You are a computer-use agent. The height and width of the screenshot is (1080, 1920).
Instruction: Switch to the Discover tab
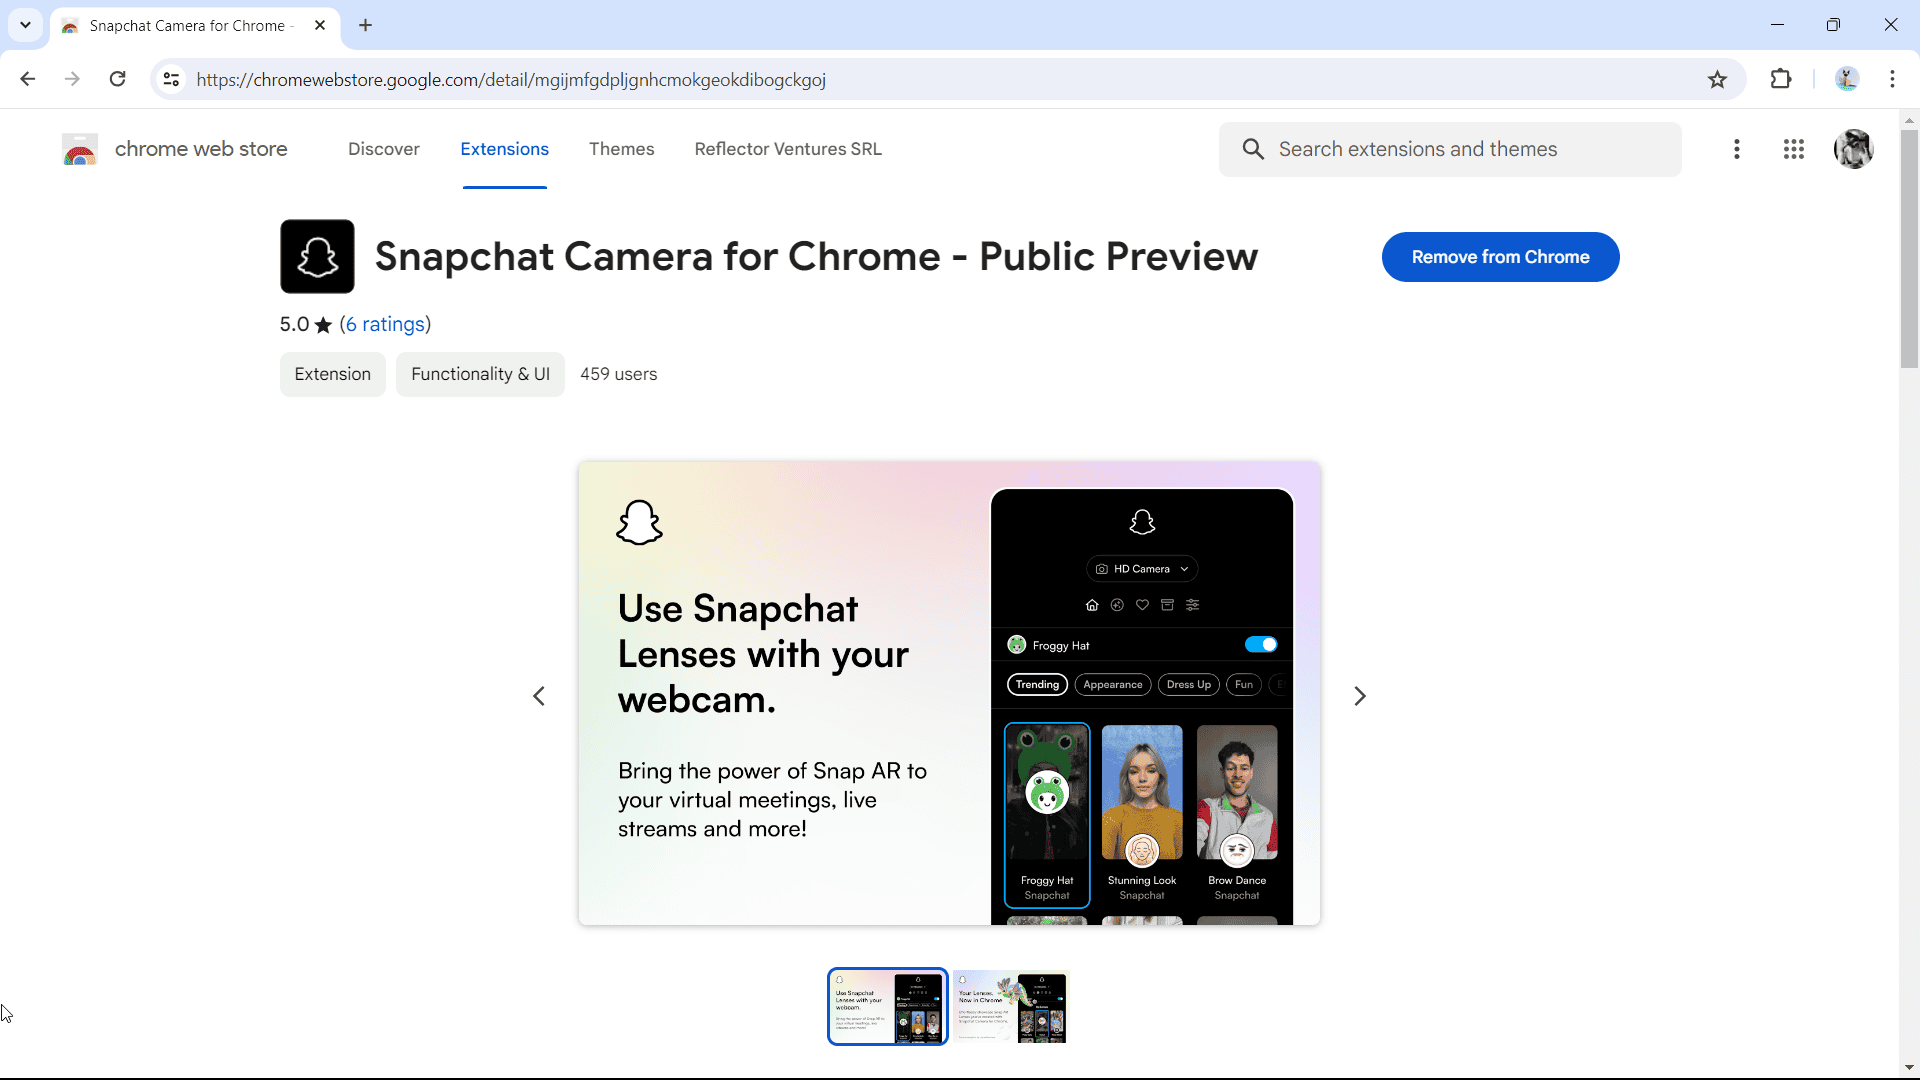point(383,149)
